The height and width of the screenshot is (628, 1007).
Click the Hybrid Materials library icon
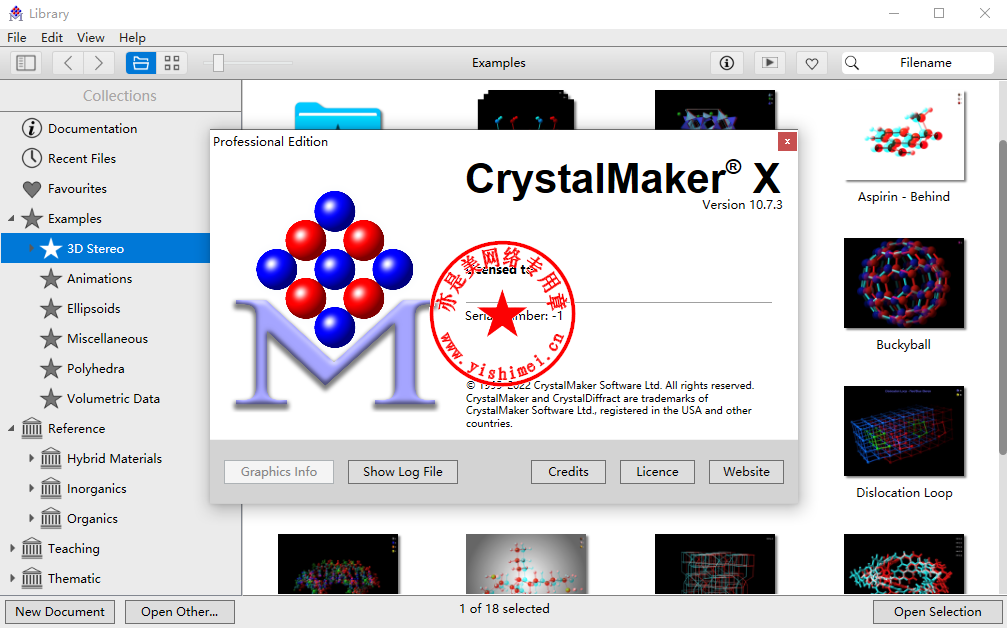51,458
